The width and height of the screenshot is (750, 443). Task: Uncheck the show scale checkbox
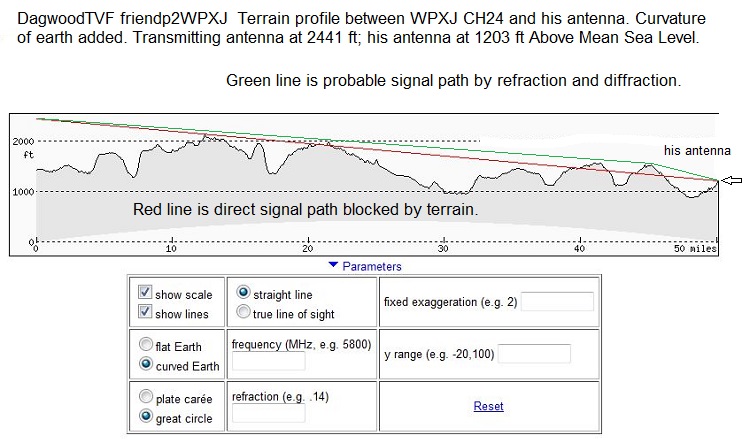click(x=145, y=294)
